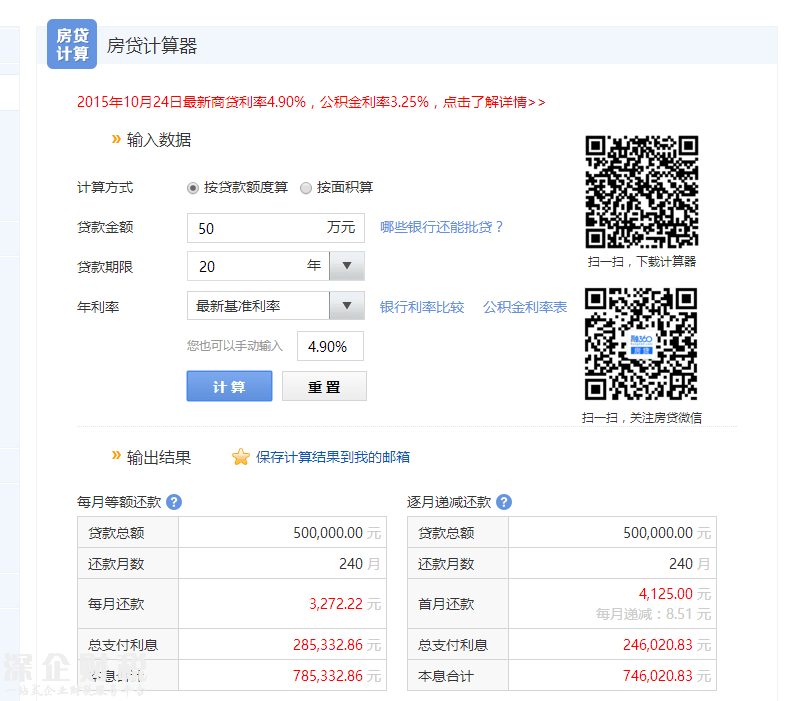Image resolution: width=785 pixels, height=701 pixels.
Task: Open 哪些银行还能批贷？ link
Action: [441, 227]
